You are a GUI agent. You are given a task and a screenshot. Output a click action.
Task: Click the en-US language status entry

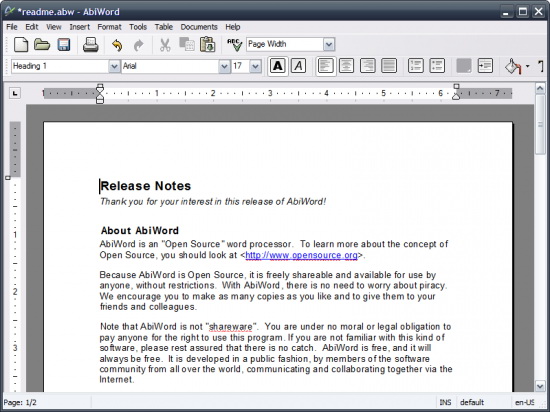(x=524, y=402)
